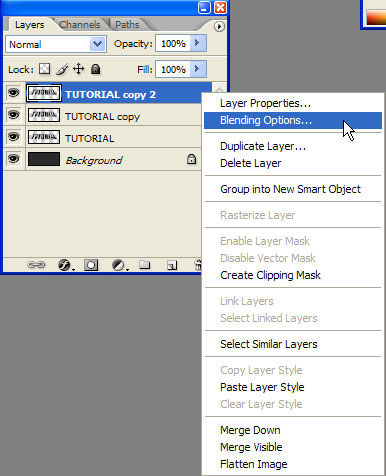The image size is (386, 476).
Task: Hide the TUTORIAL copy 2 layer
Action: pos(13,93)
